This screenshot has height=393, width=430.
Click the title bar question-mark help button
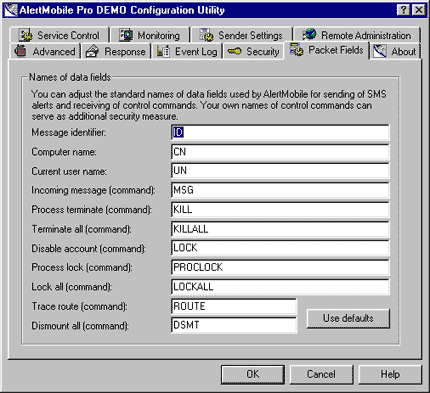click(403, 10)
